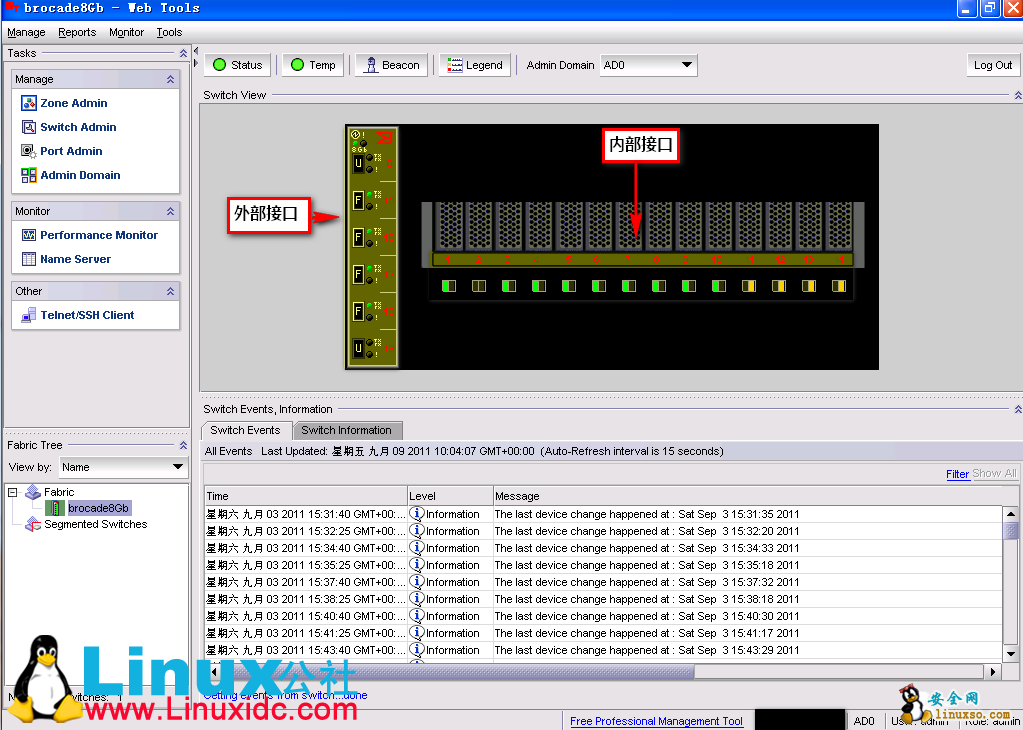Collapse the Manage panel section
The height and width of the screenshot is (730, 1023).
click(x=170, y=79)
